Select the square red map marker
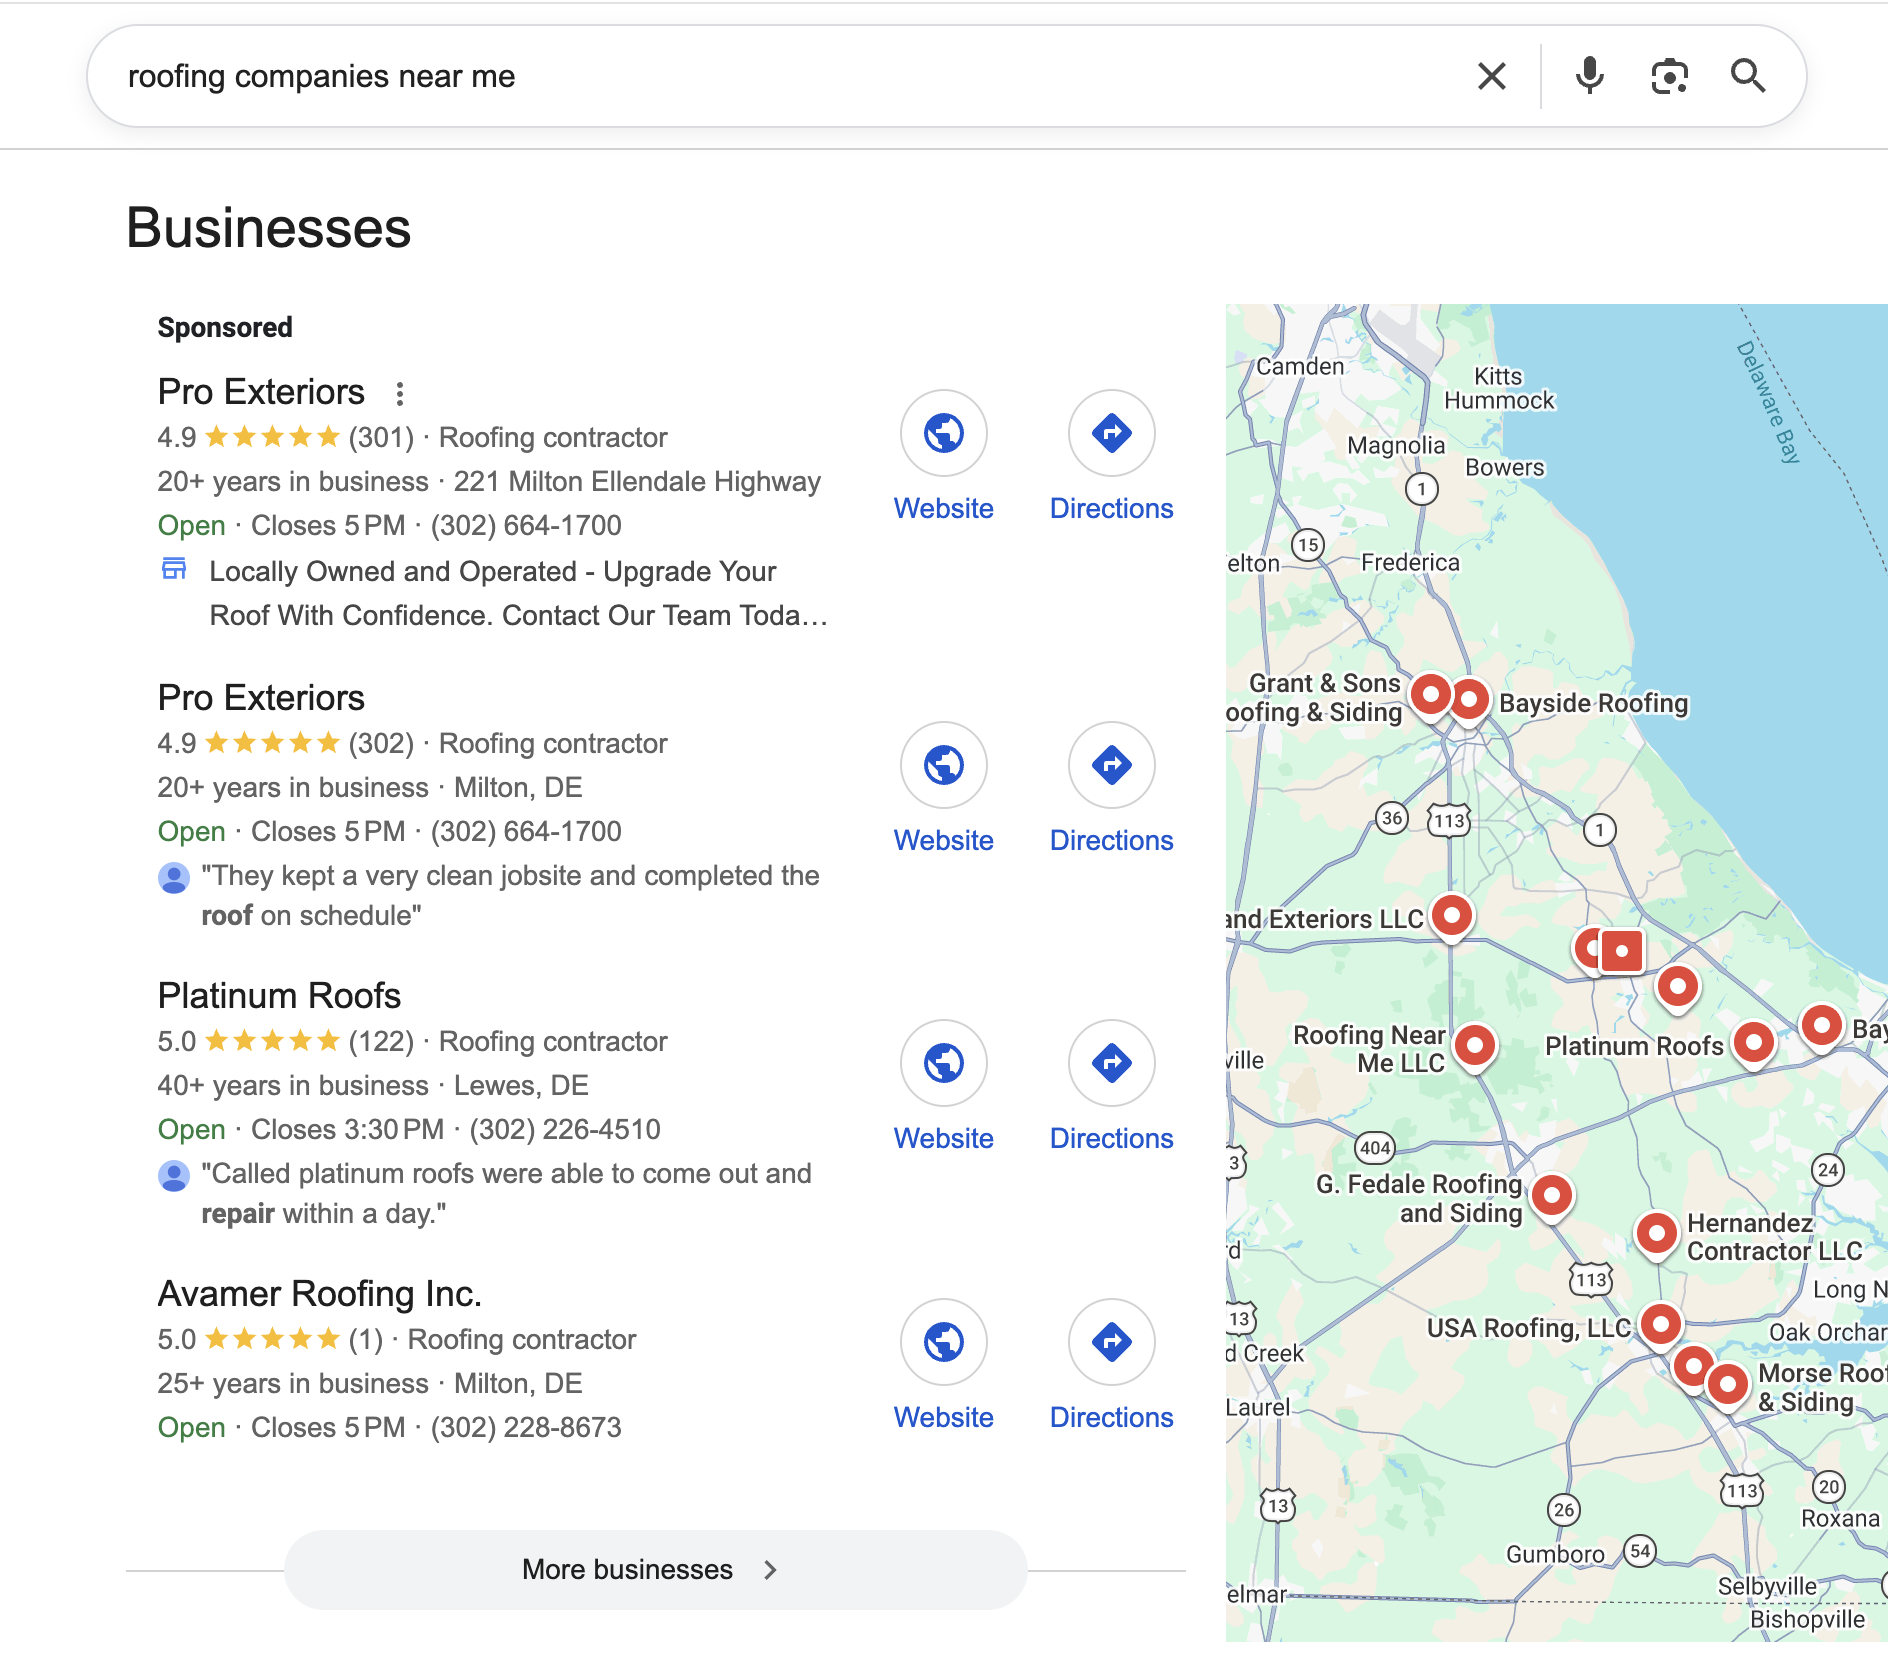The image size is (1888, 1680). (x=1622, y=951)
